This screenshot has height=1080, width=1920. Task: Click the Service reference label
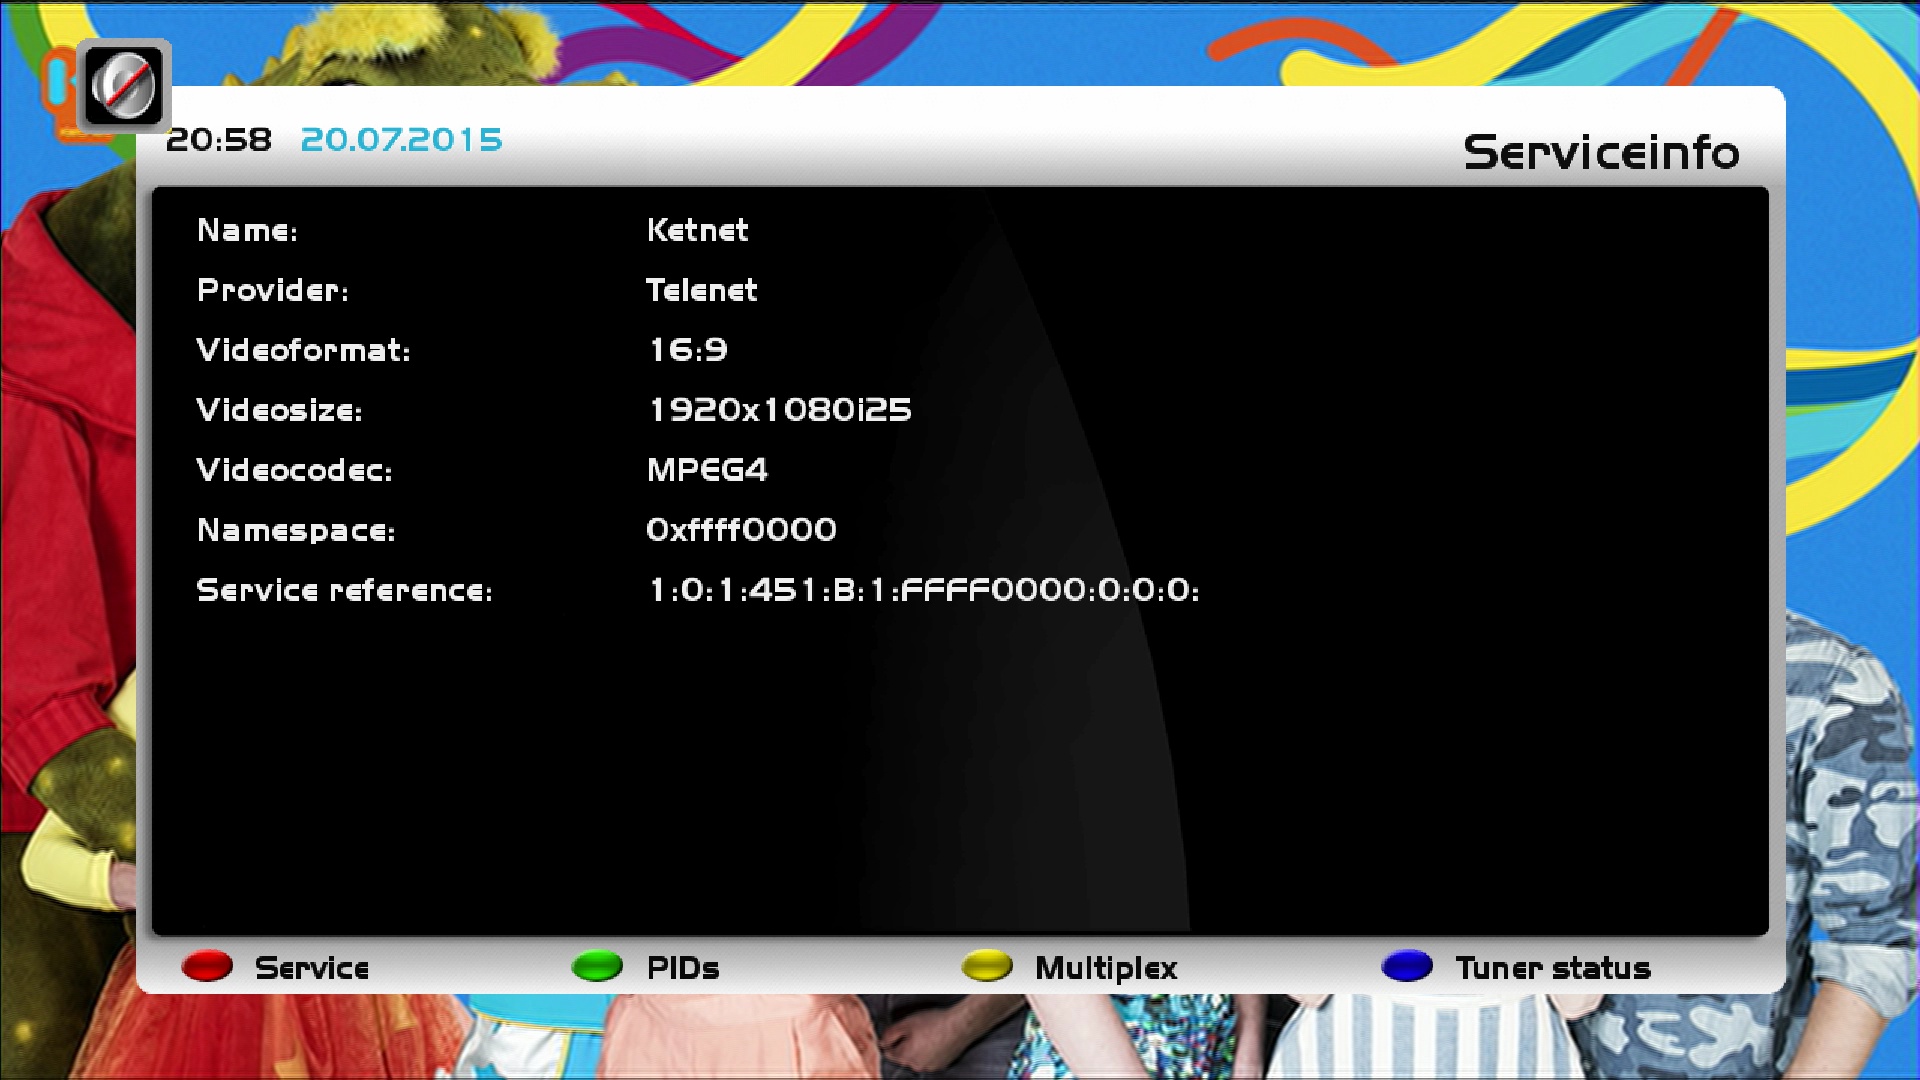(344, 590)
